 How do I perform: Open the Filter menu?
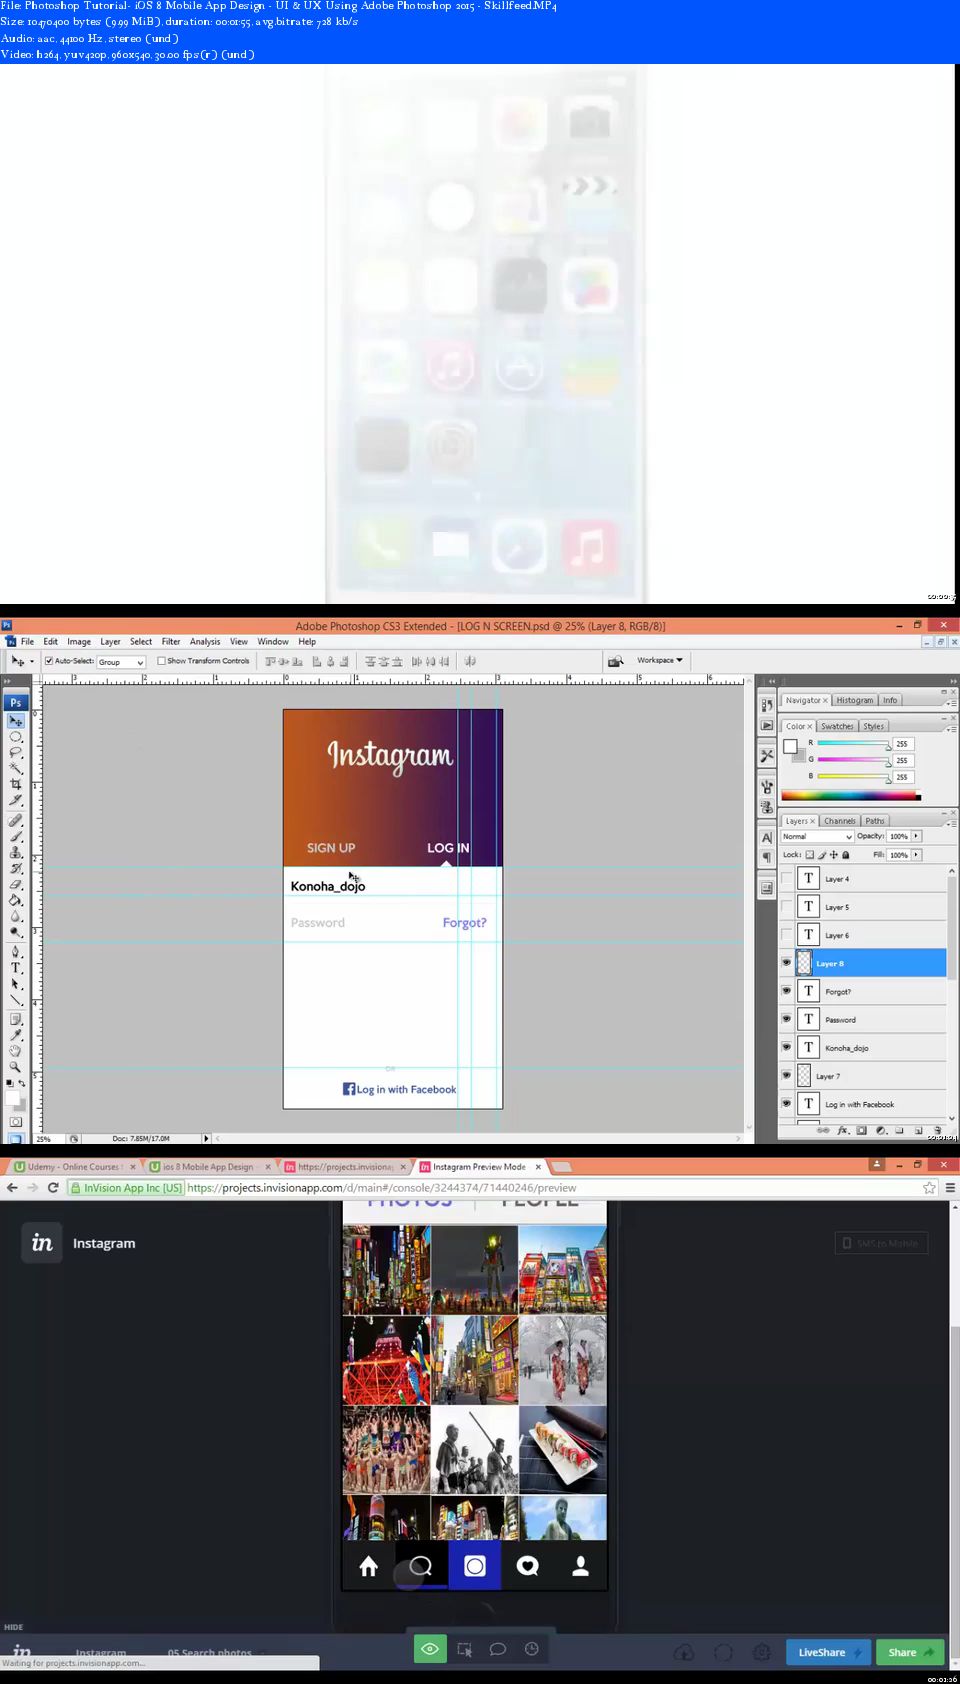pos(171,642)
